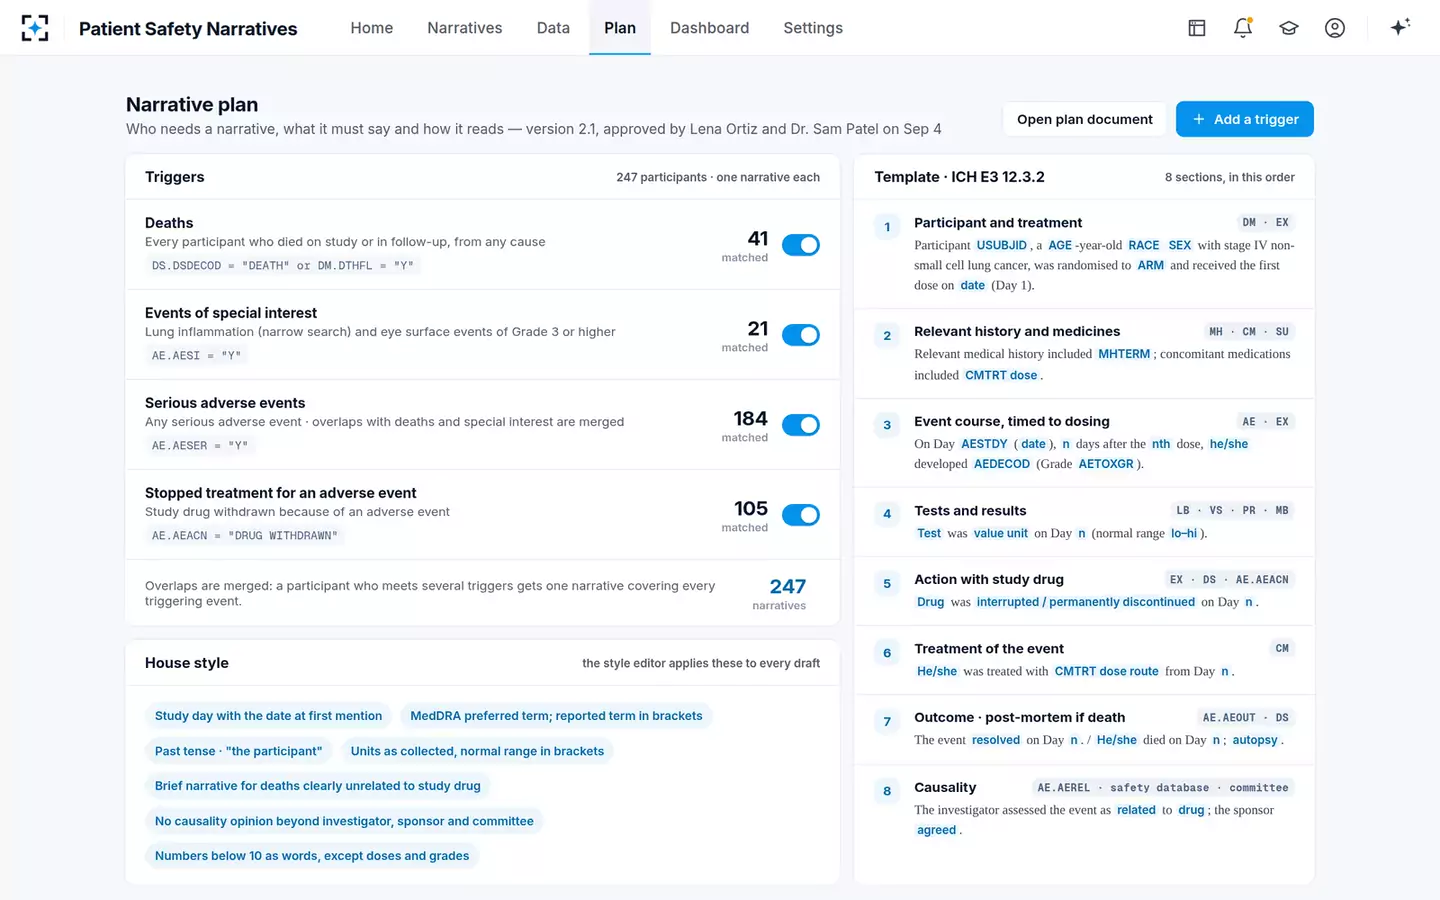Click the Add a trigger button

1245,119
